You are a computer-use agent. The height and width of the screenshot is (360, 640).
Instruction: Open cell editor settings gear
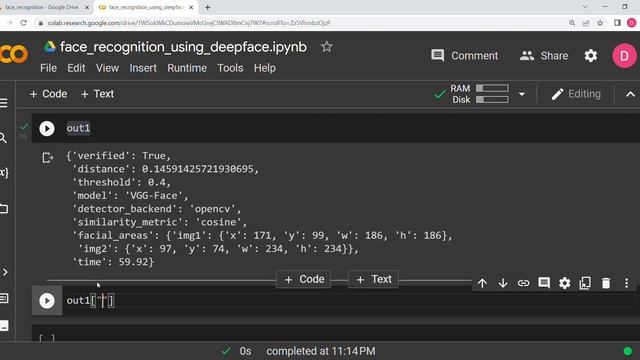[x=564, y=283]
